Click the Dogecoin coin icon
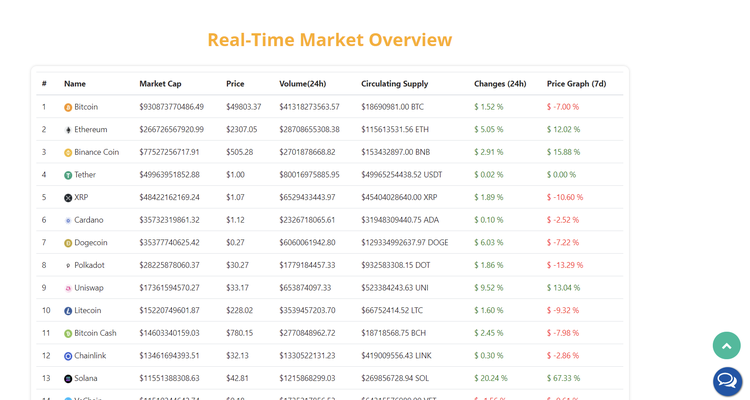This screenshot has width=750, height=400. pyautogui.click(x=68, y=243)
